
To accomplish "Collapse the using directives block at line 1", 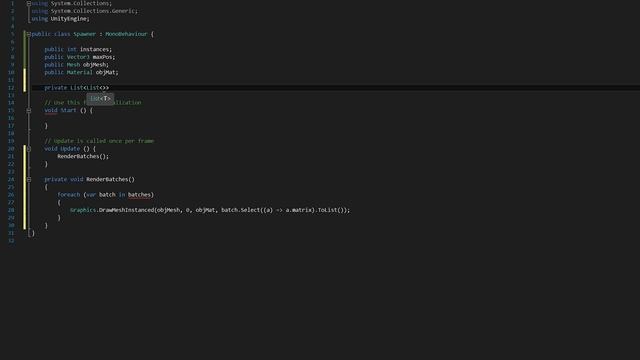I will (29, 3).
